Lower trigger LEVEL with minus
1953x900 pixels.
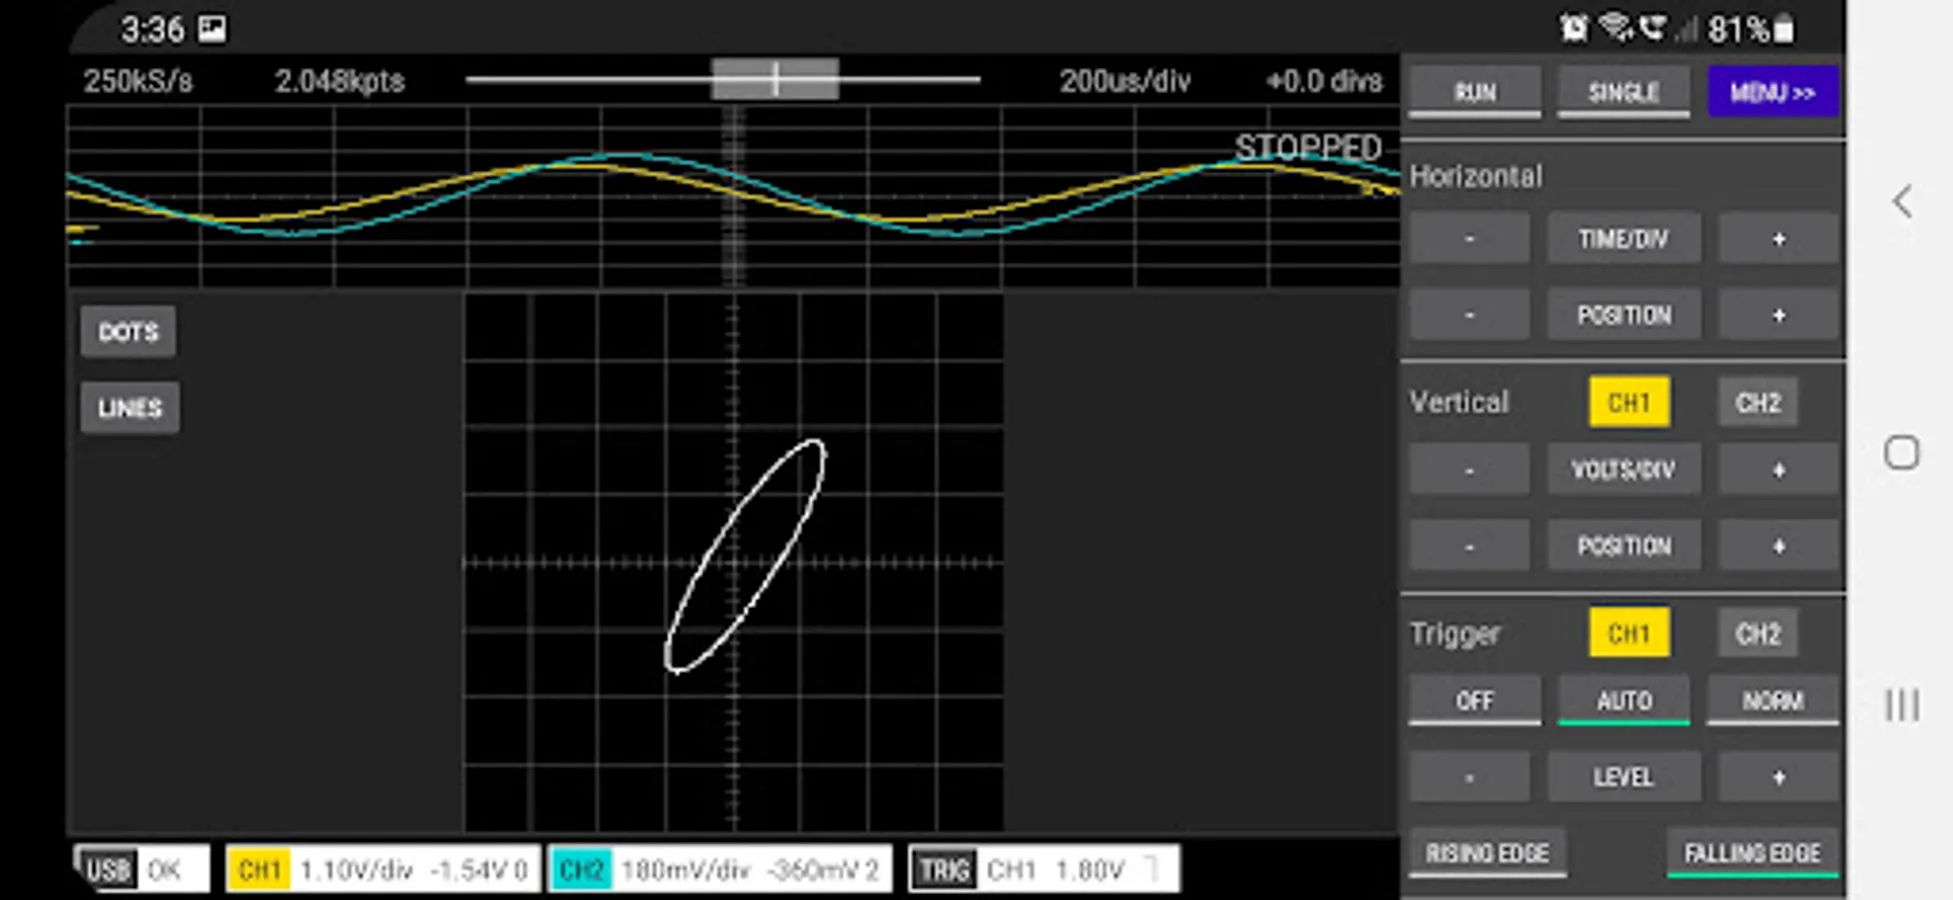1469,777
